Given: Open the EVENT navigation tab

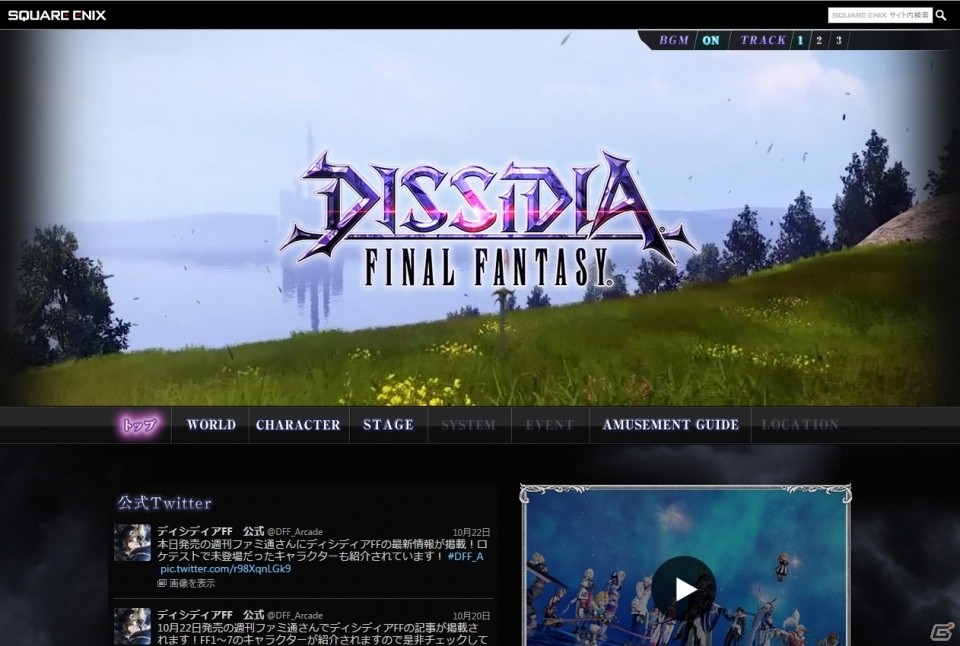Looking at the screenshot, I should click(x=550, y=424).
